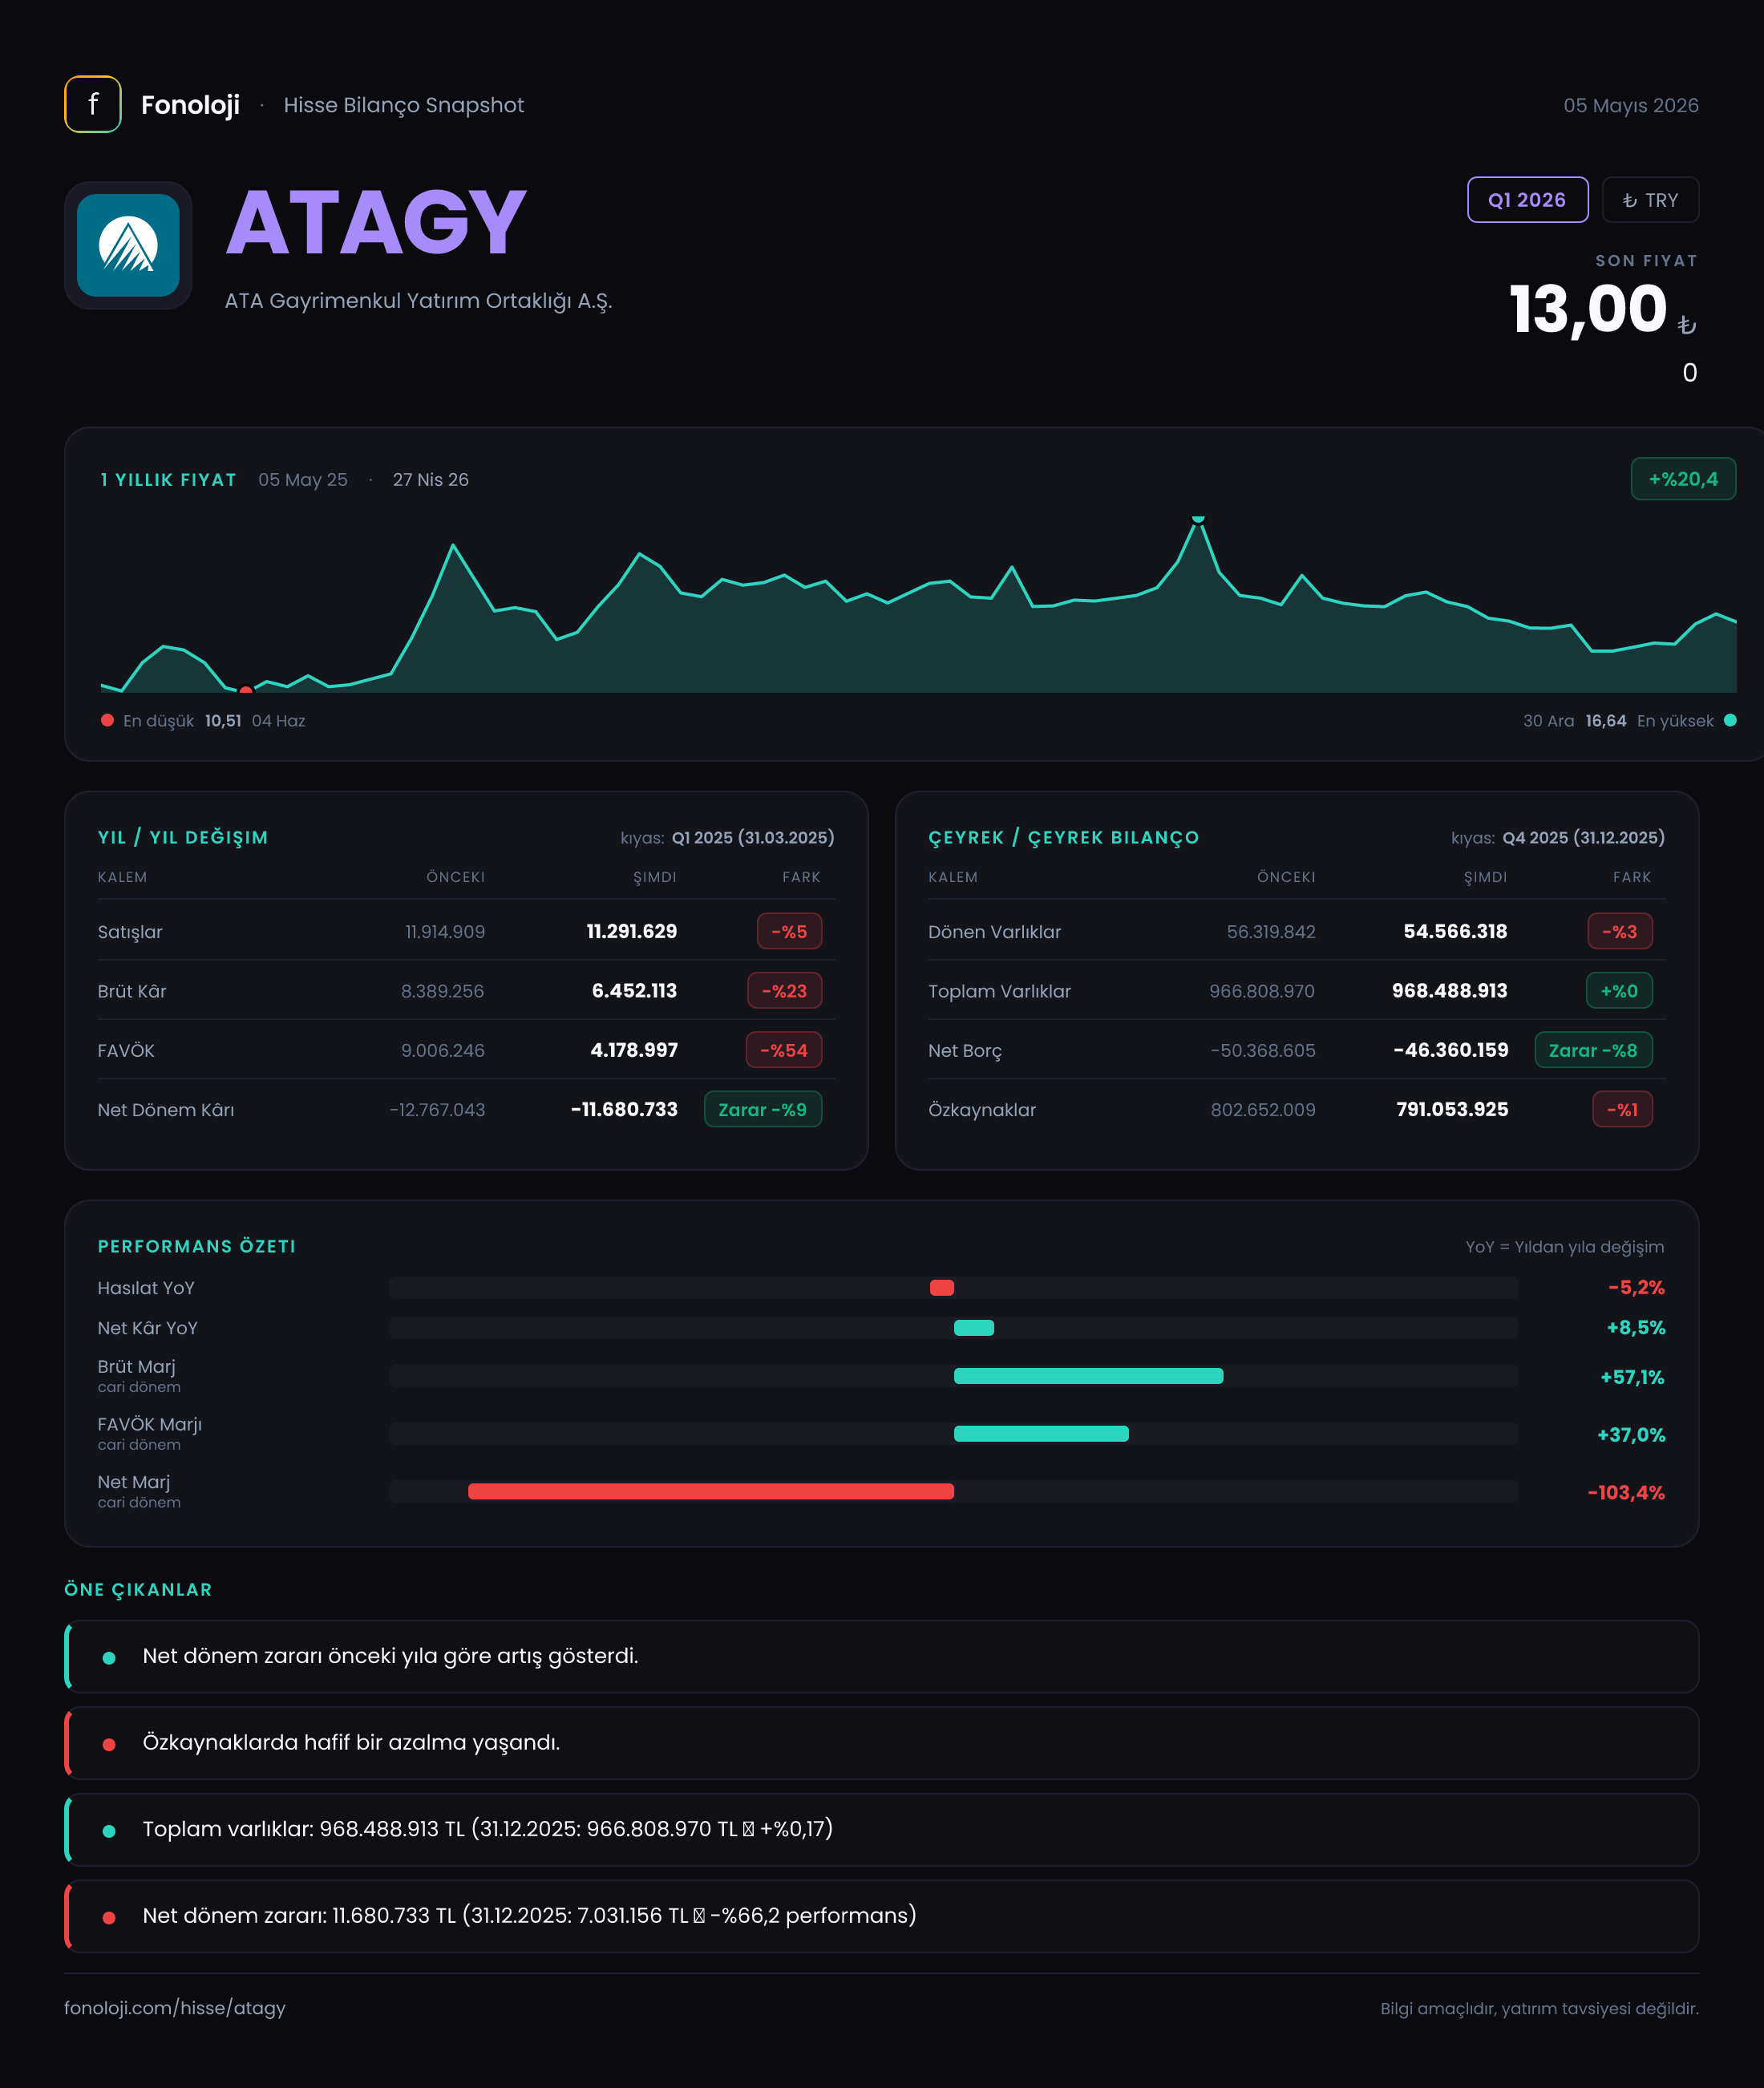Click the Q1 2025 (31.03.2025) comparison label
This screenshot has height=2088, width=1764.
point(753,837)
